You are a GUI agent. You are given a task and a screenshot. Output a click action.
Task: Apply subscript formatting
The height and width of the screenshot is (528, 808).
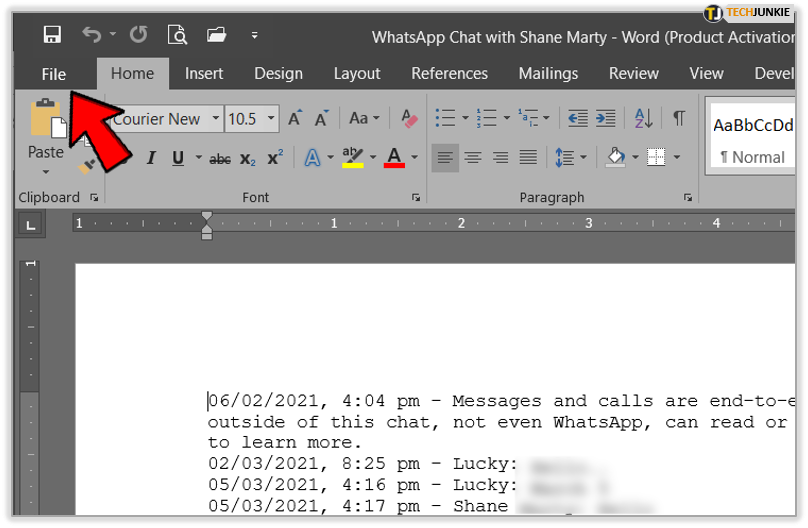[x=248, y=158]
